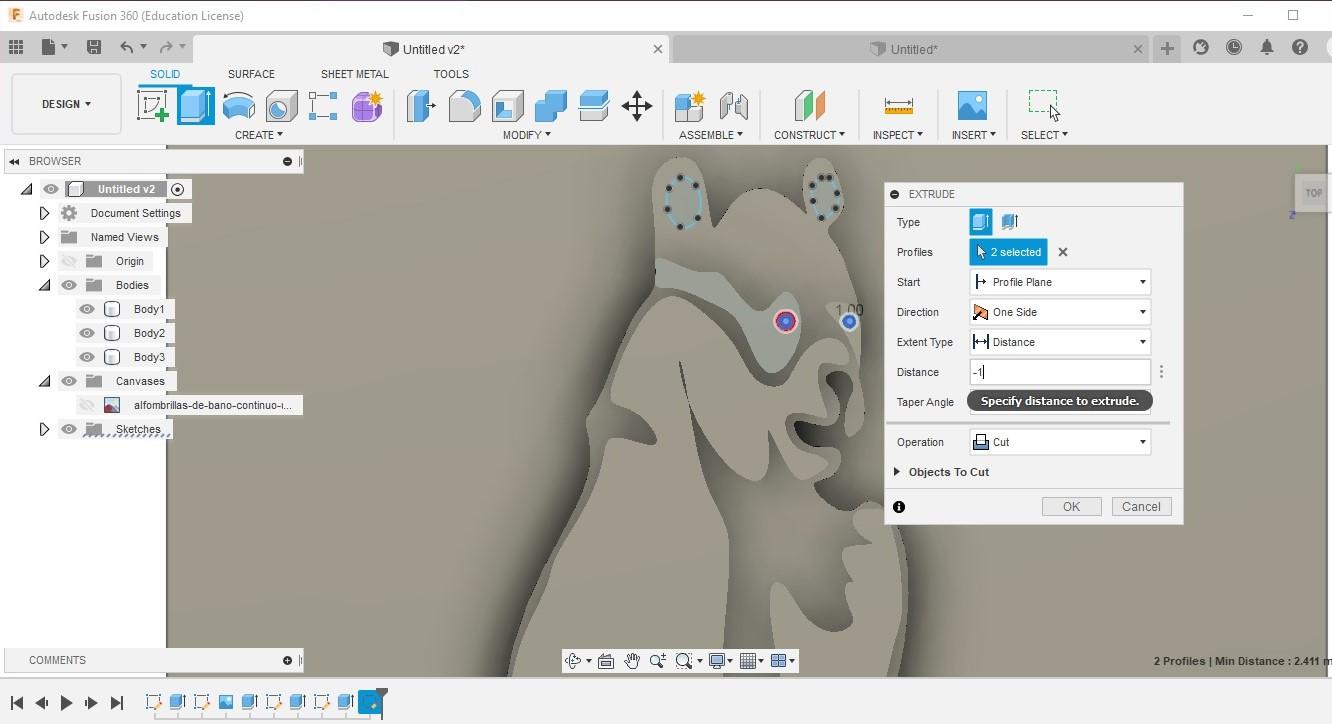Open the TOOLS tab
The width and height of the screenshot is (1332, 724).
[451, 74]
